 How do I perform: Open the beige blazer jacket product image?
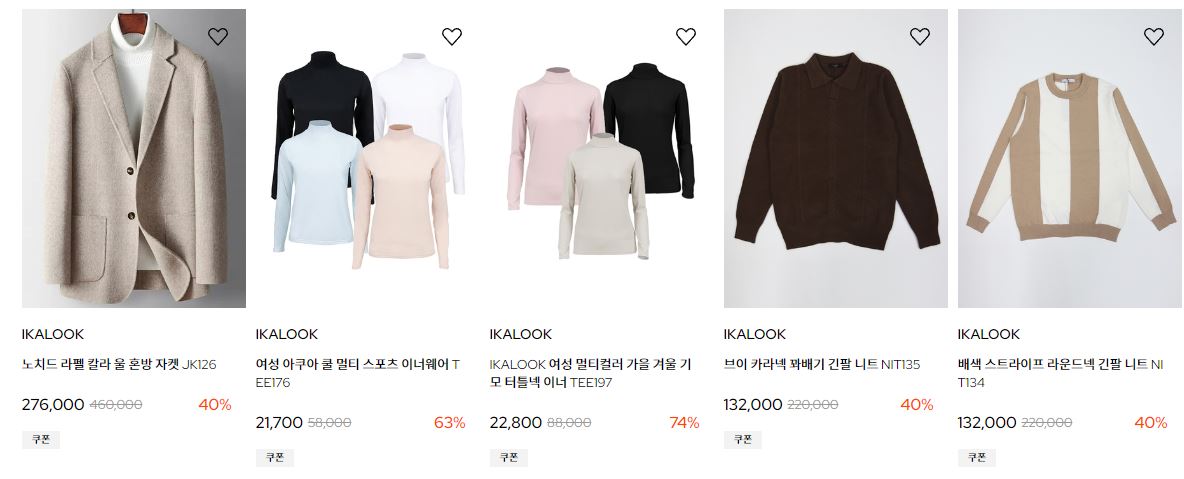(134, 159)
